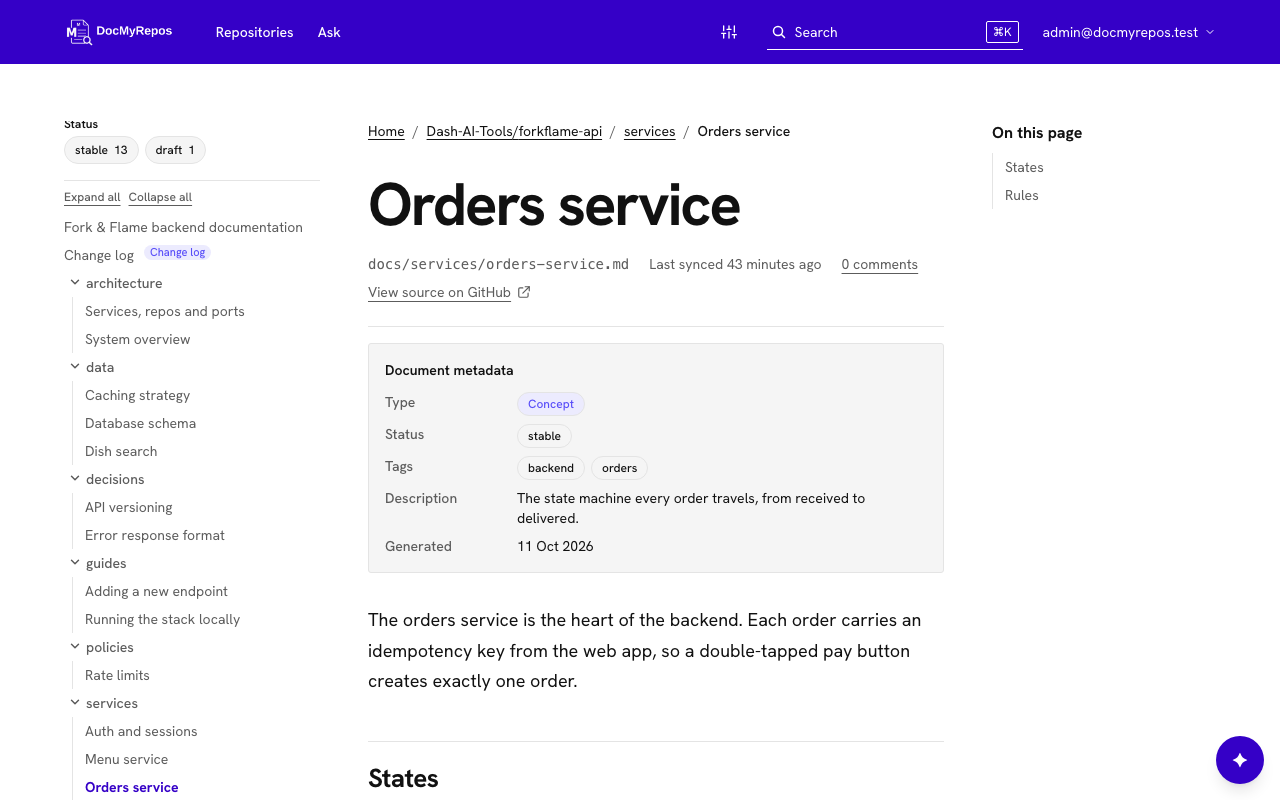Click the Orders service breadcrumb text
The height and width of the screenshot is (800, 1280).
744,131
